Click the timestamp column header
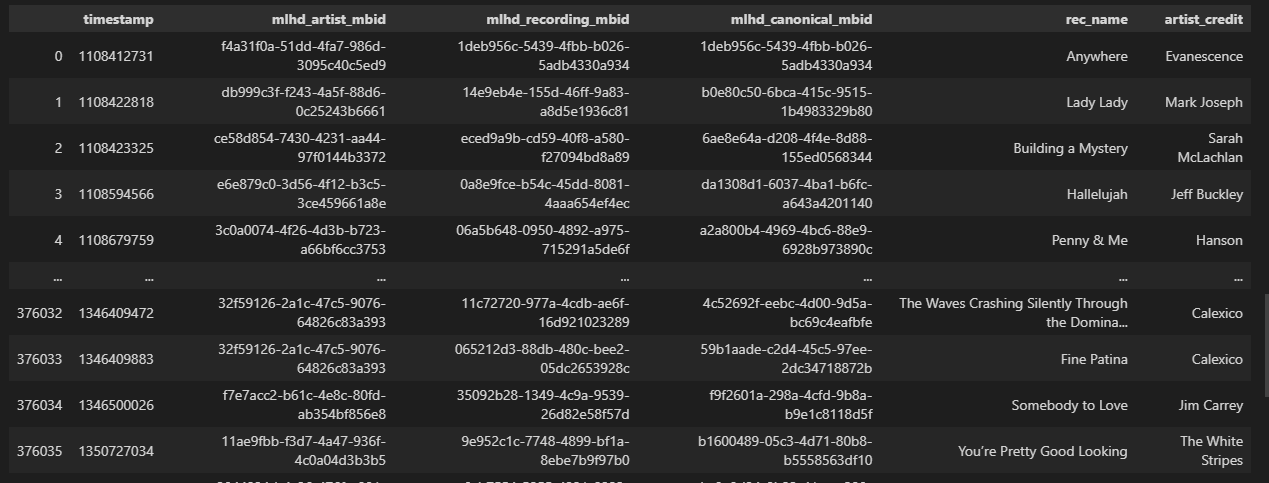The image size is (1269, 483). click(x=118, y=19)
